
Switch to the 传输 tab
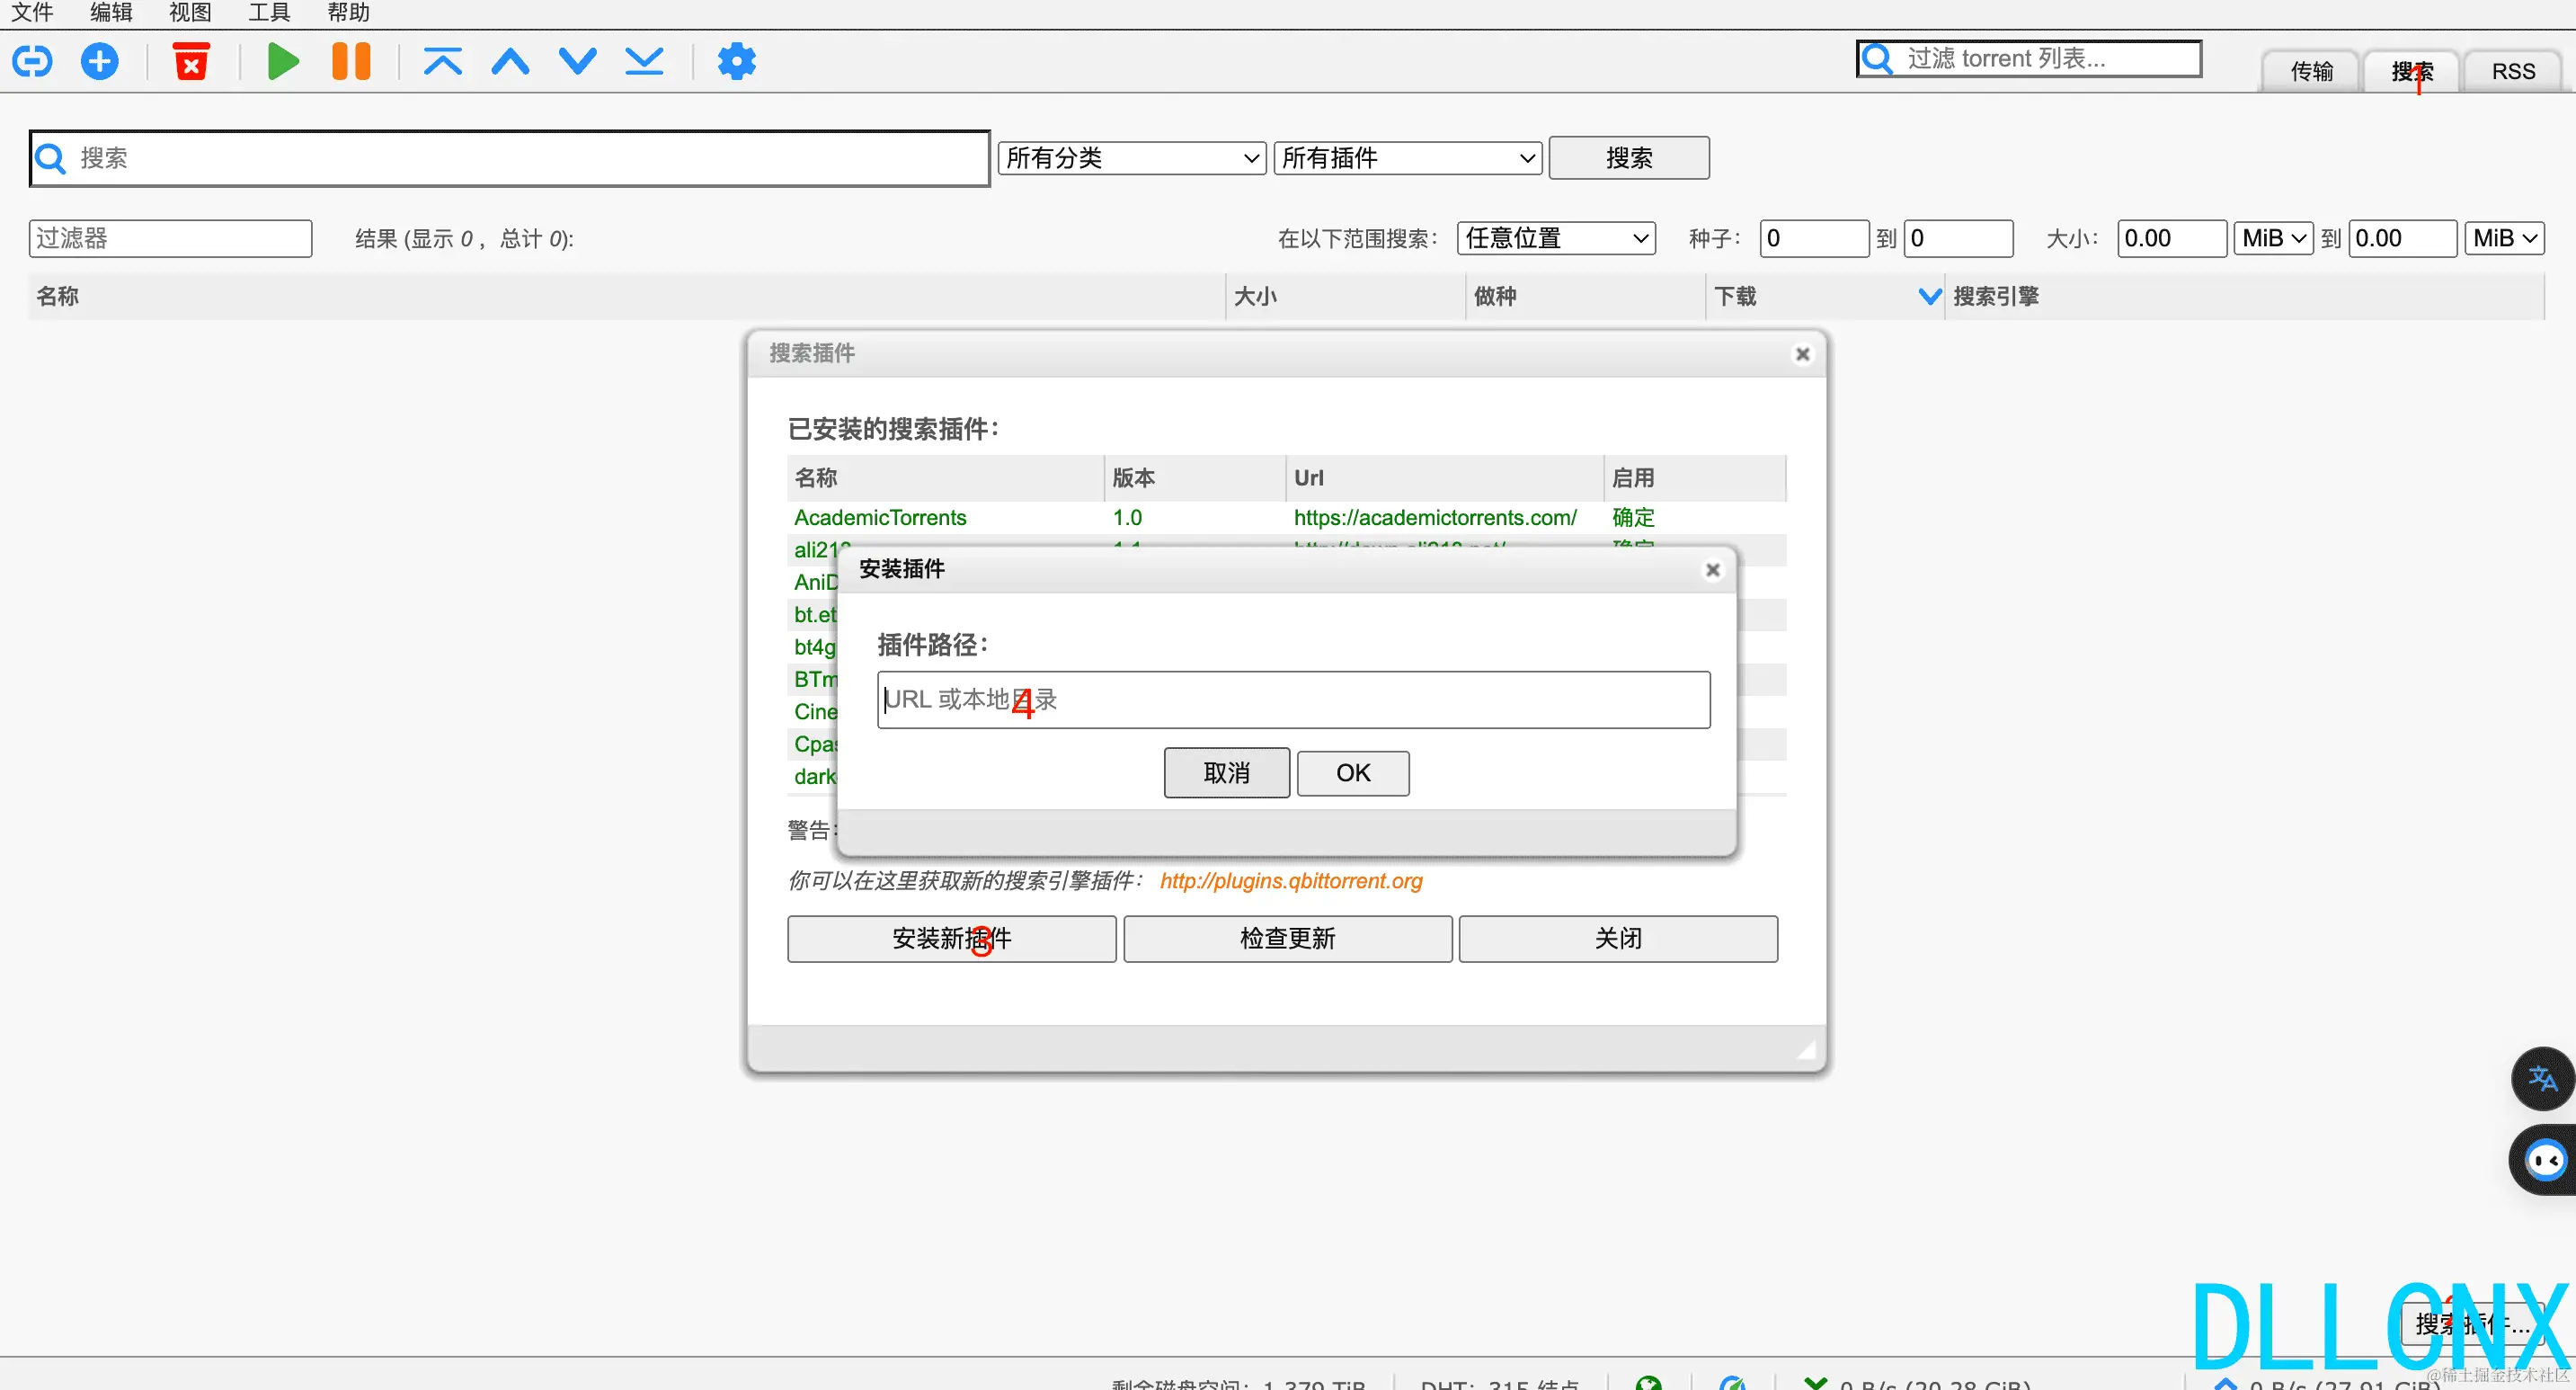[x=2311, y=71]
